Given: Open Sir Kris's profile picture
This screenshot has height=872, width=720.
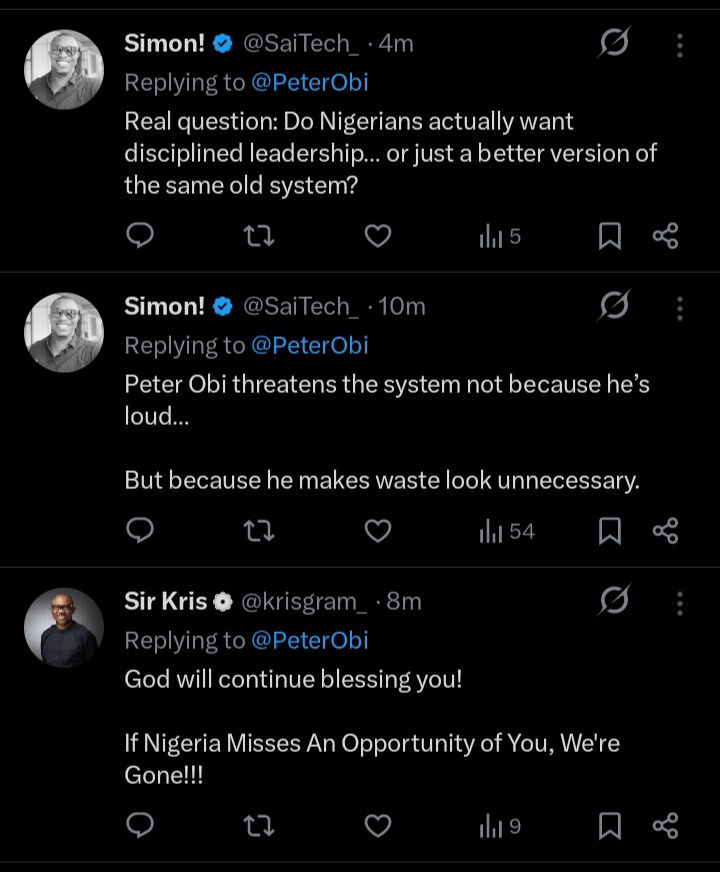Looking at the screenshot, I should [x=64, y=627].
